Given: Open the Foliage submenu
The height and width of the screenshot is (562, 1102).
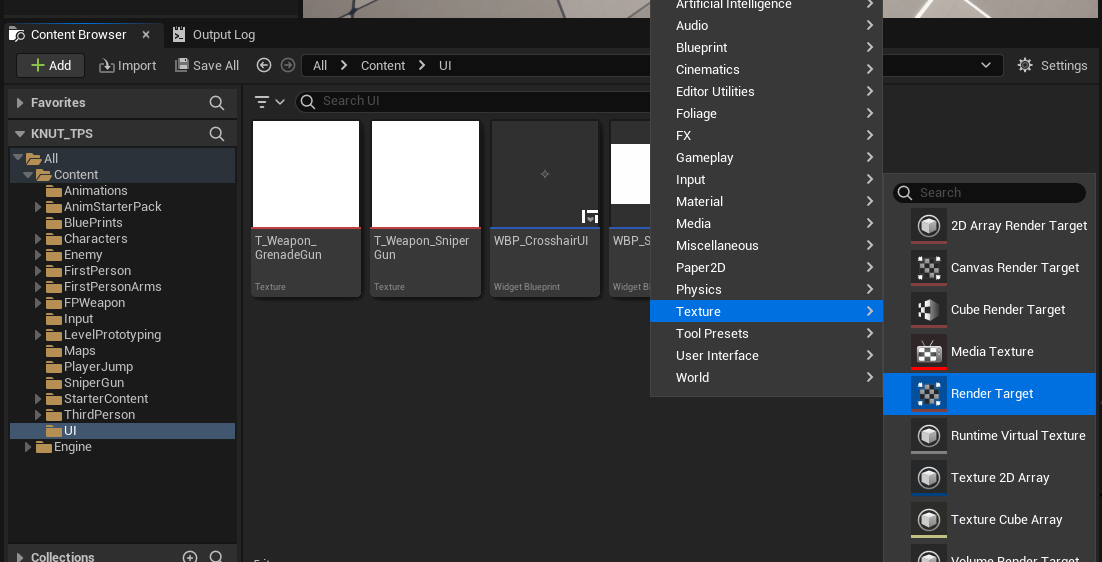Looking at the screenshot, I should [x=766, y=113].
